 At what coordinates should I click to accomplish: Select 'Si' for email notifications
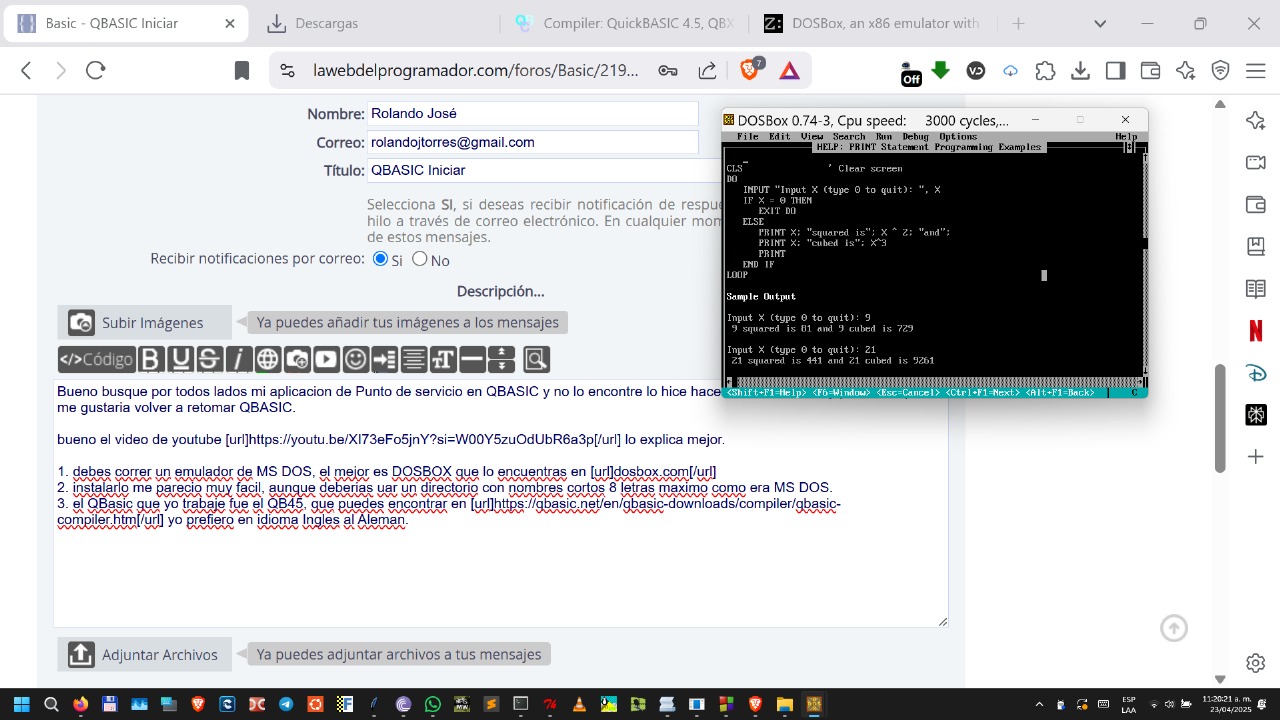click(x=380, y=259)
